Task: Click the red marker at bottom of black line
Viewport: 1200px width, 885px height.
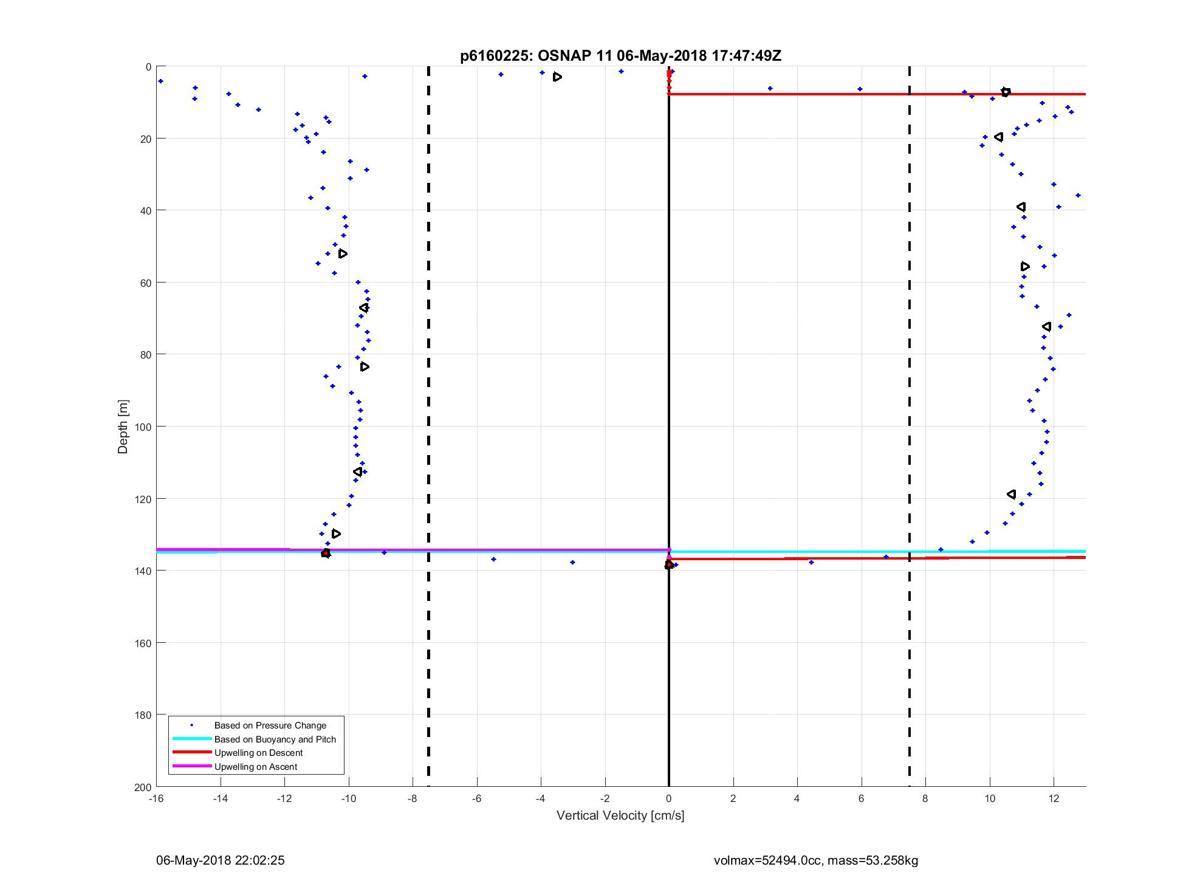Action: [x=669, y=565]
